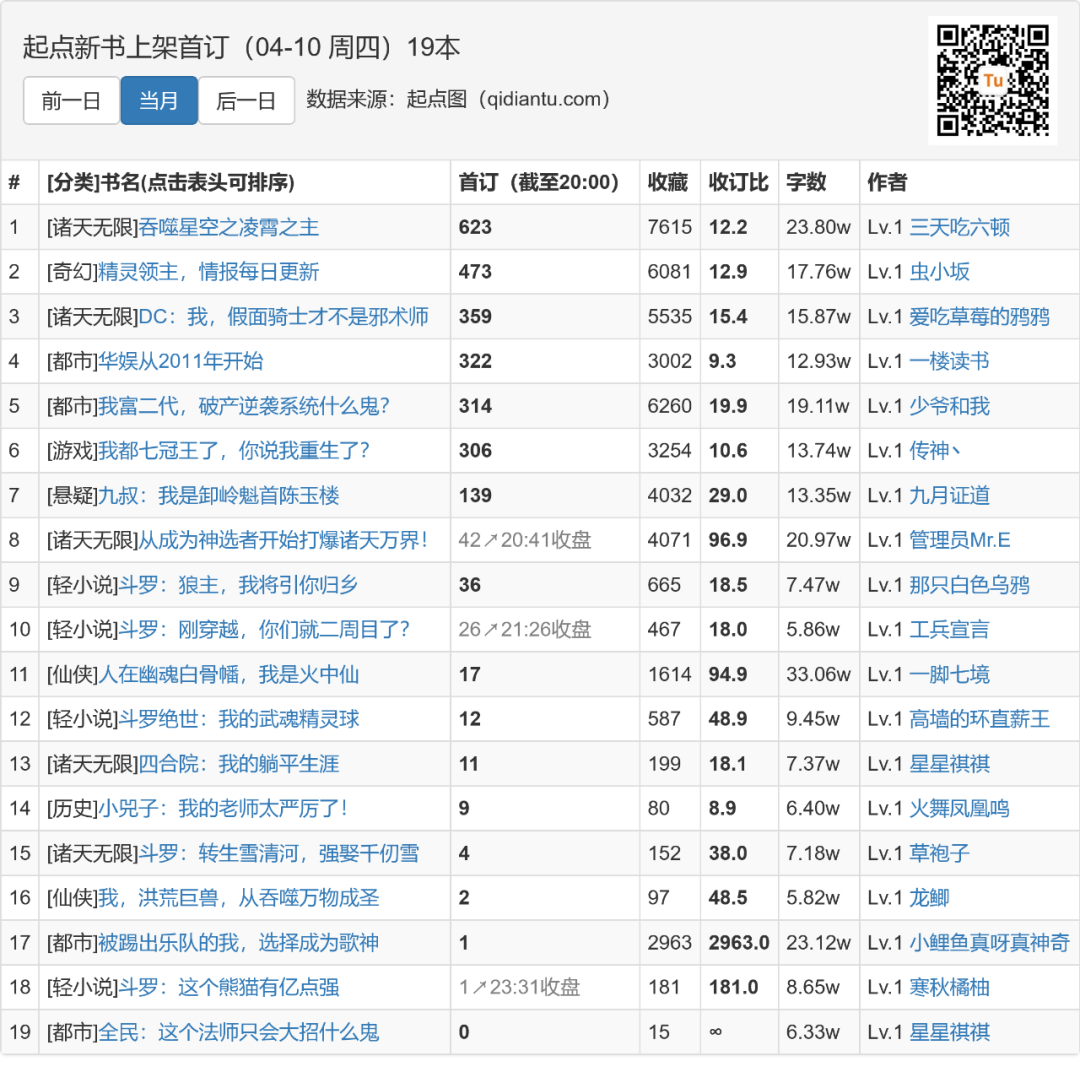Click the 前一日 button
Viewport: 1080px width, 1083px height.
71,101
